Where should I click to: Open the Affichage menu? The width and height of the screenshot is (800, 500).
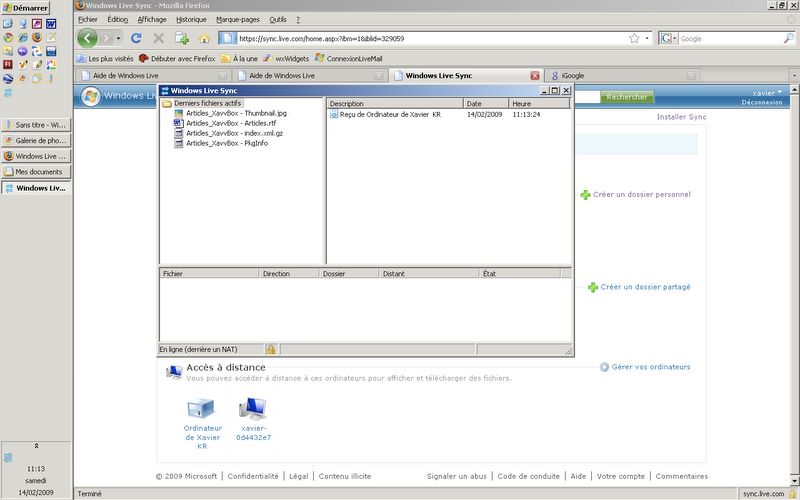[x=152, y=19]
